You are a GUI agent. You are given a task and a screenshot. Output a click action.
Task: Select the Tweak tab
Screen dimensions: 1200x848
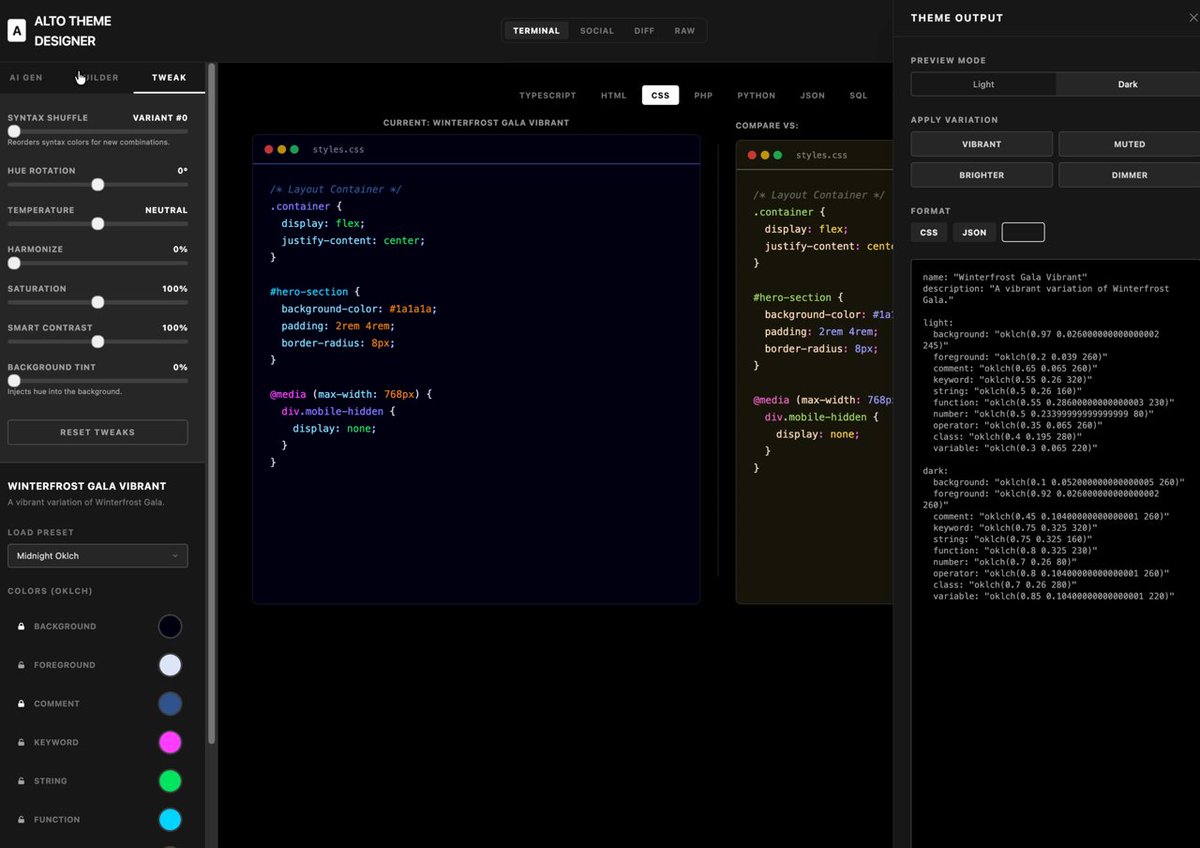(169, 77)
